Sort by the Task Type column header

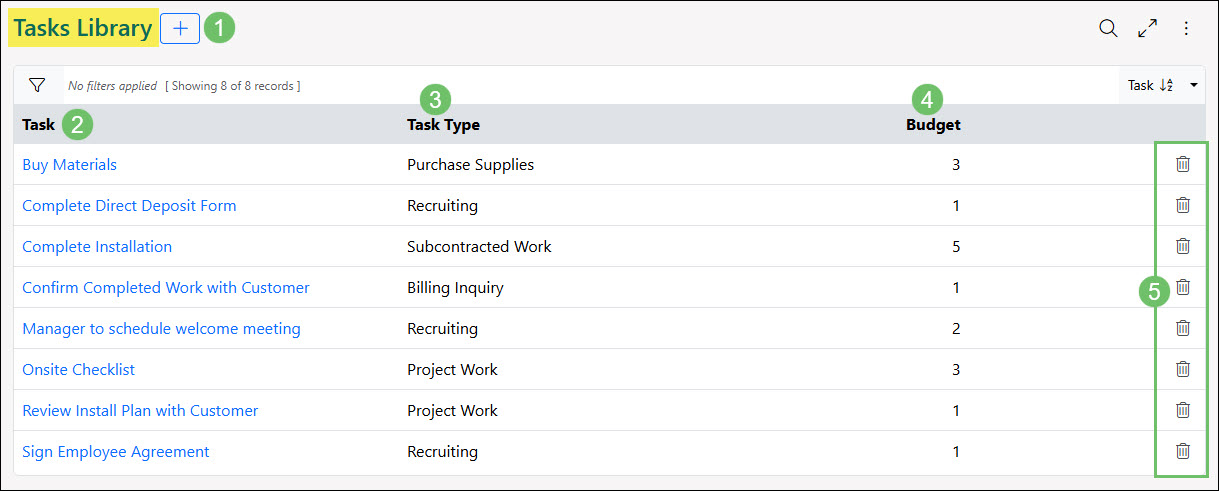click(x=443, y=125)
